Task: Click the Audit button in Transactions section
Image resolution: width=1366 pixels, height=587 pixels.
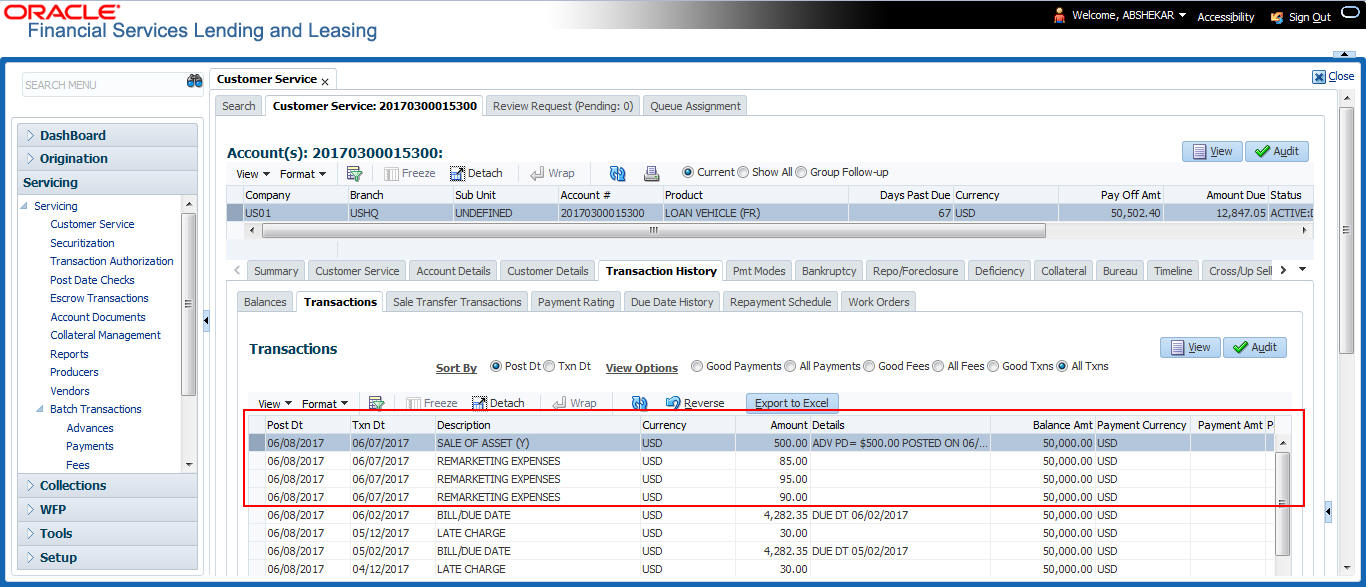Action: (x=1254, y=347)
